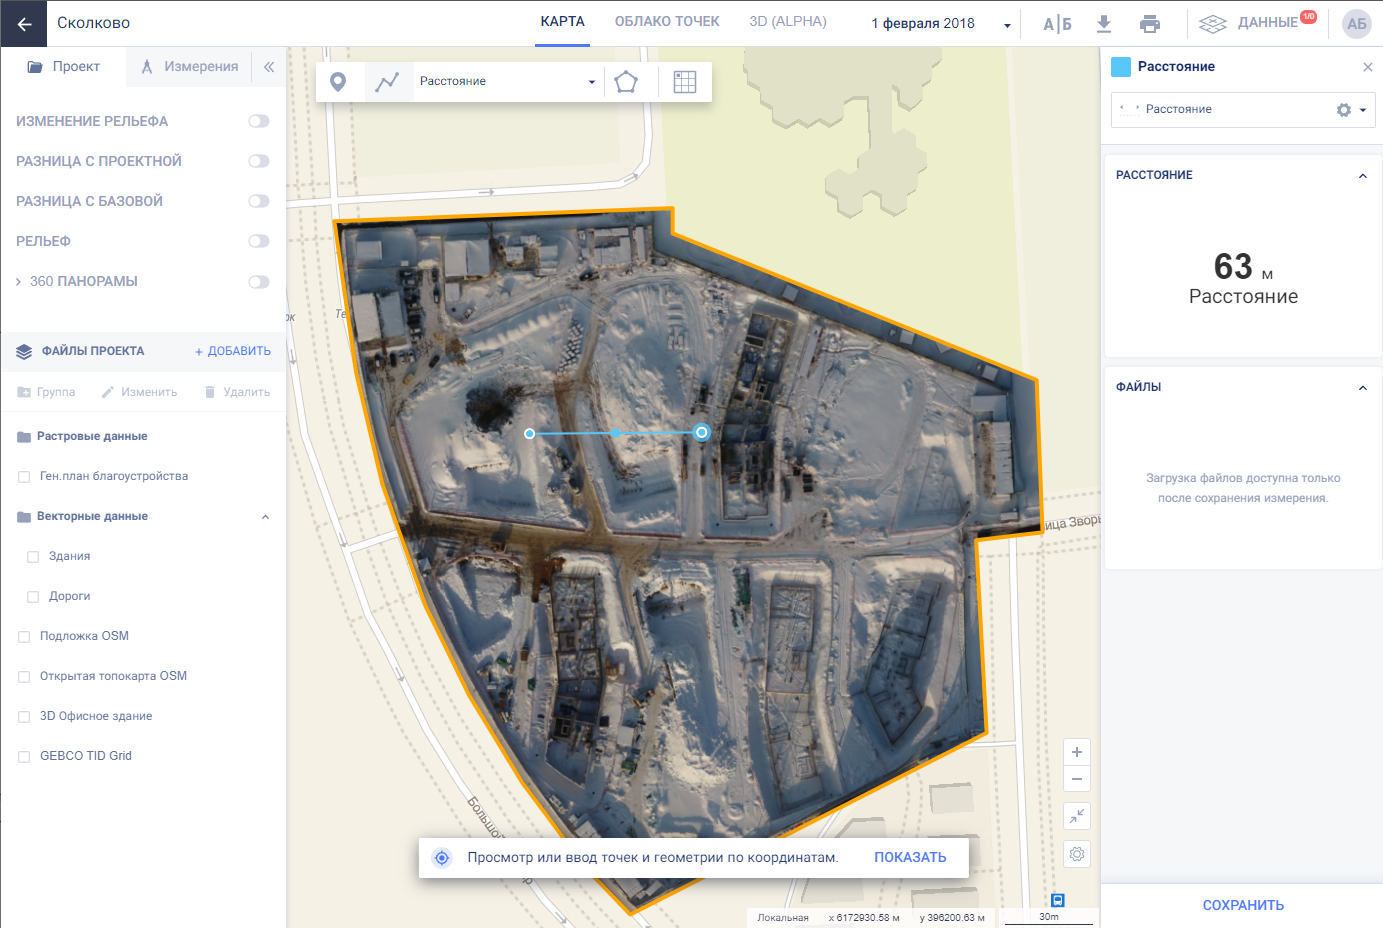Screen dimensions: 1383x928
Task: Select the polygon area tool
Action: 626,82
